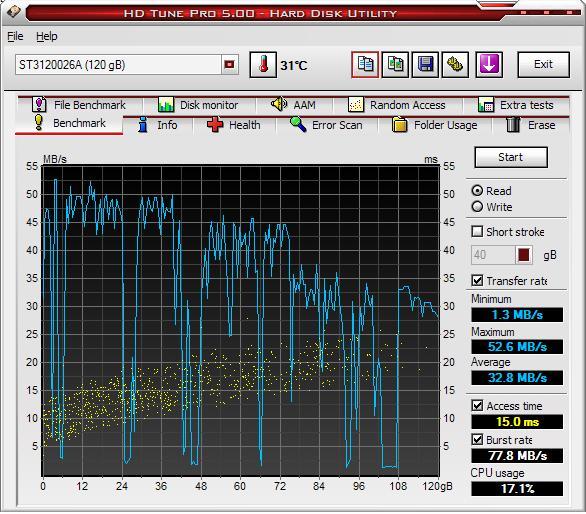Click the Minimum 1.3 MB/s value
Viewport: 586px width, 514px height.
[x=517, y=314]
